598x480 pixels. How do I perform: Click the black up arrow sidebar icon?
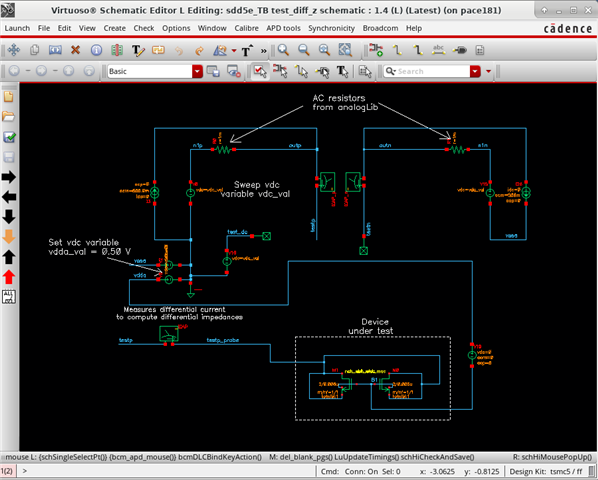click(9, 257)
